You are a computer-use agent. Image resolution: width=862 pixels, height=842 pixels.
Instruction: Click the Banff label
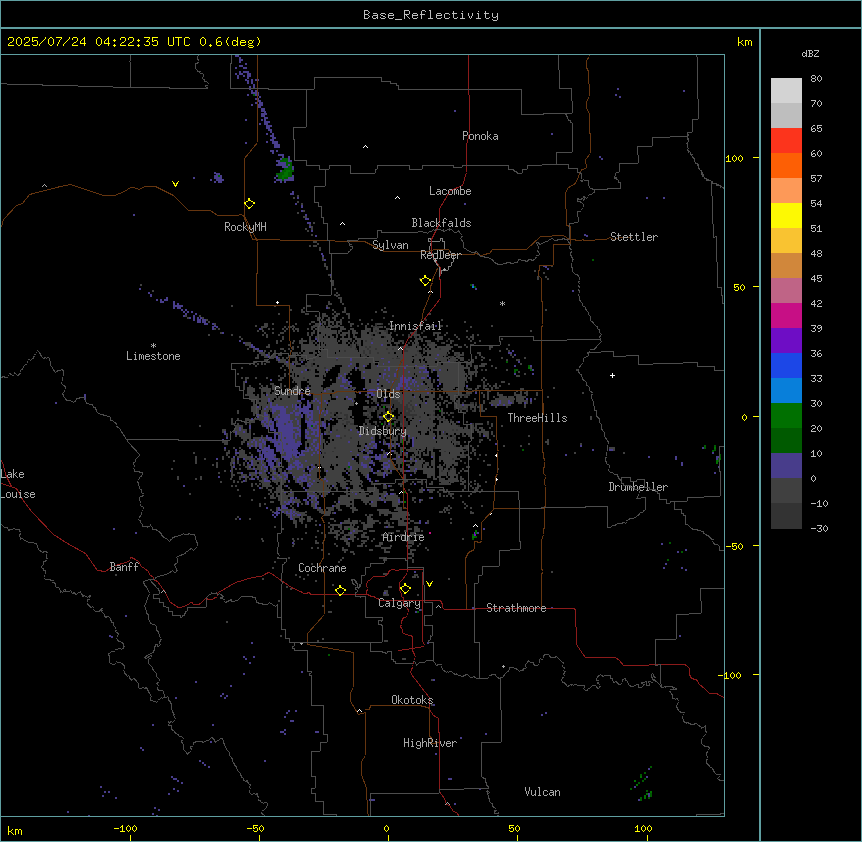(x=124, y=567)
